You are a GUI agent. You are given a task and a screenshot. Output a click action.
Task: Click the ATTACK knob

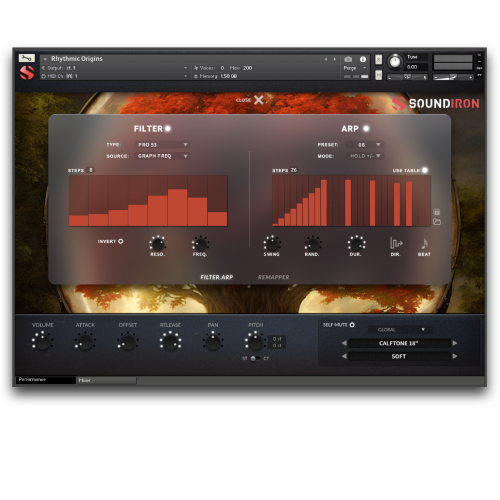click(x=85, y=341)
